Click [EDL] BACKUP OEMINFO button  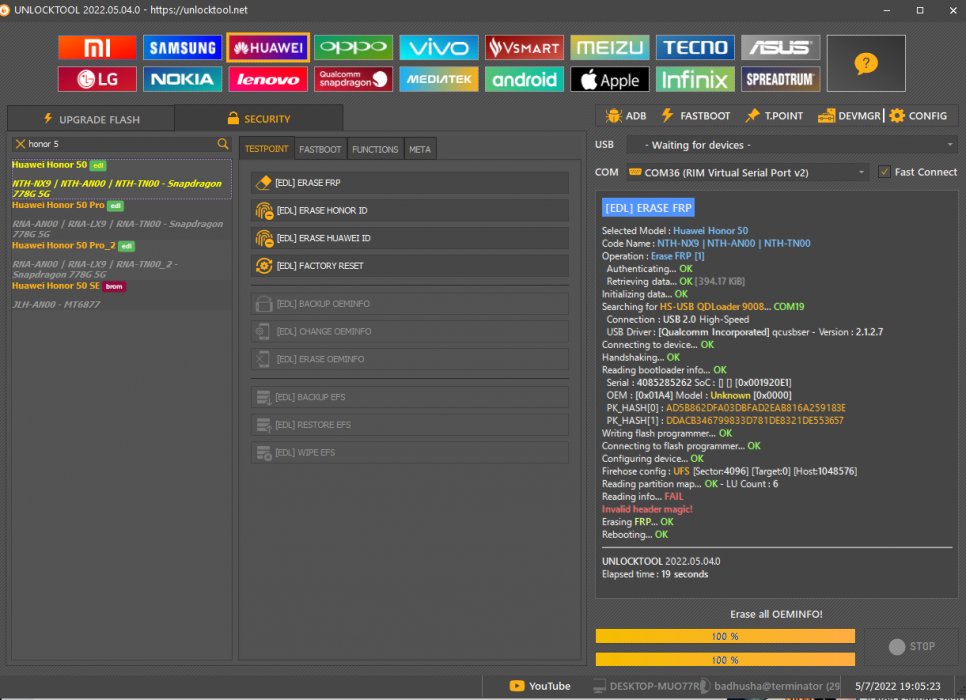[x=410, y=304]
